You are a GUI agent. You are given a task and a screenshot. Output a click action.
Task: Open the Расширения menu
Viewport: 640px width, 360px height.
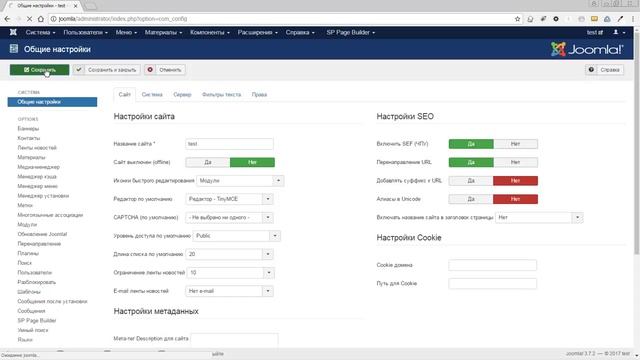coord(258,32)
